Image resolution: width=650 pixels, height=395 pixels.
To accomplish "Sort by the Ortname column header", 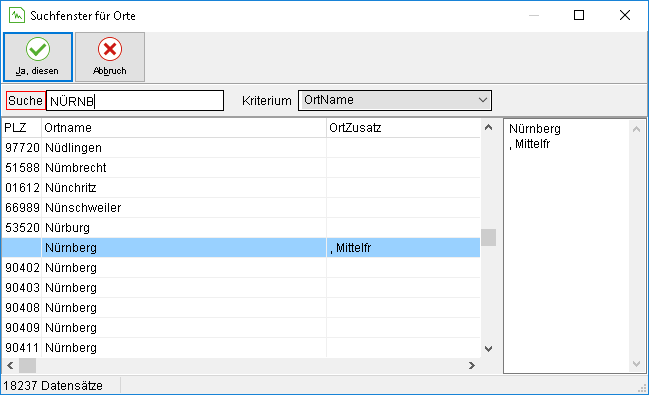I will click(184, 128).
